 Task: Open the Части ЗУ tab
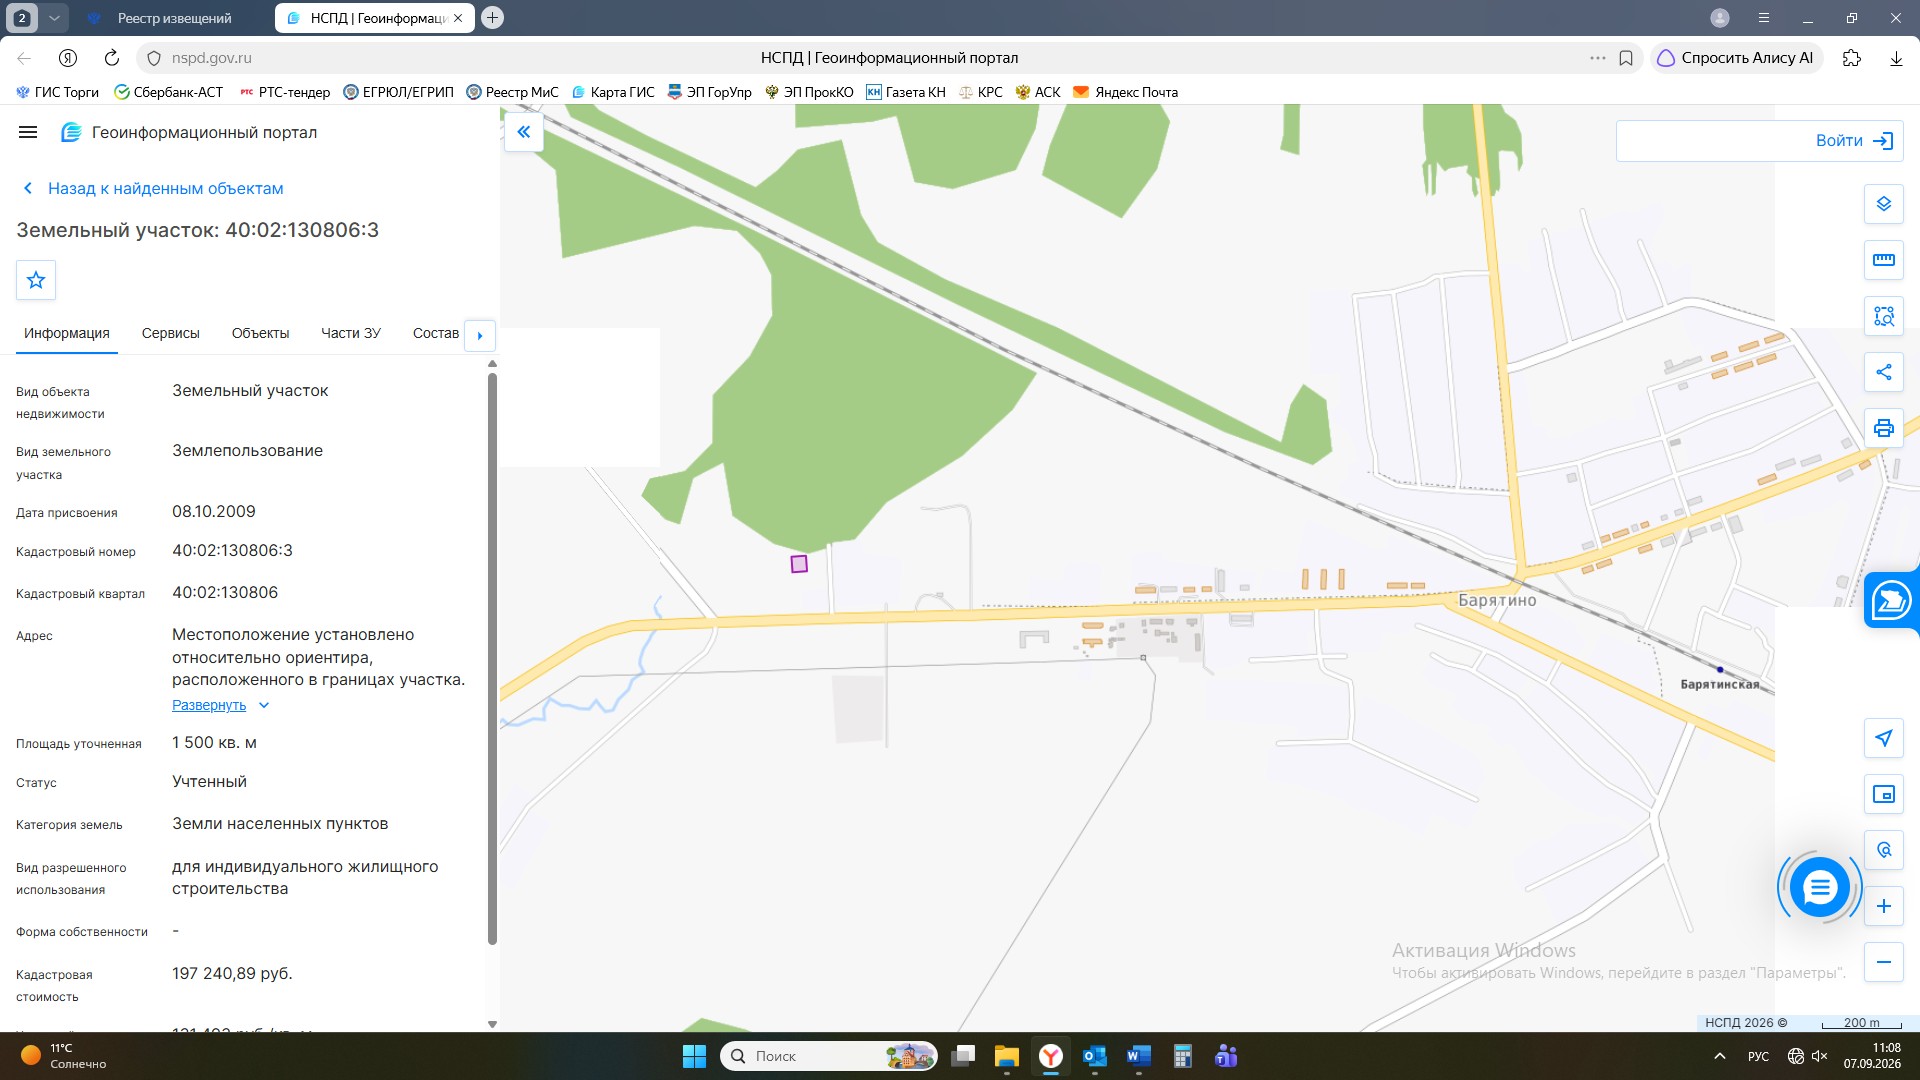[351, 333]
